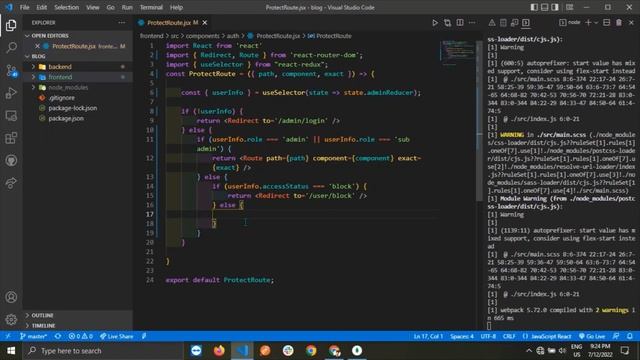
Task: Open the Search view in activity bar
Action: pyautogui.click(x=11, y=48)
